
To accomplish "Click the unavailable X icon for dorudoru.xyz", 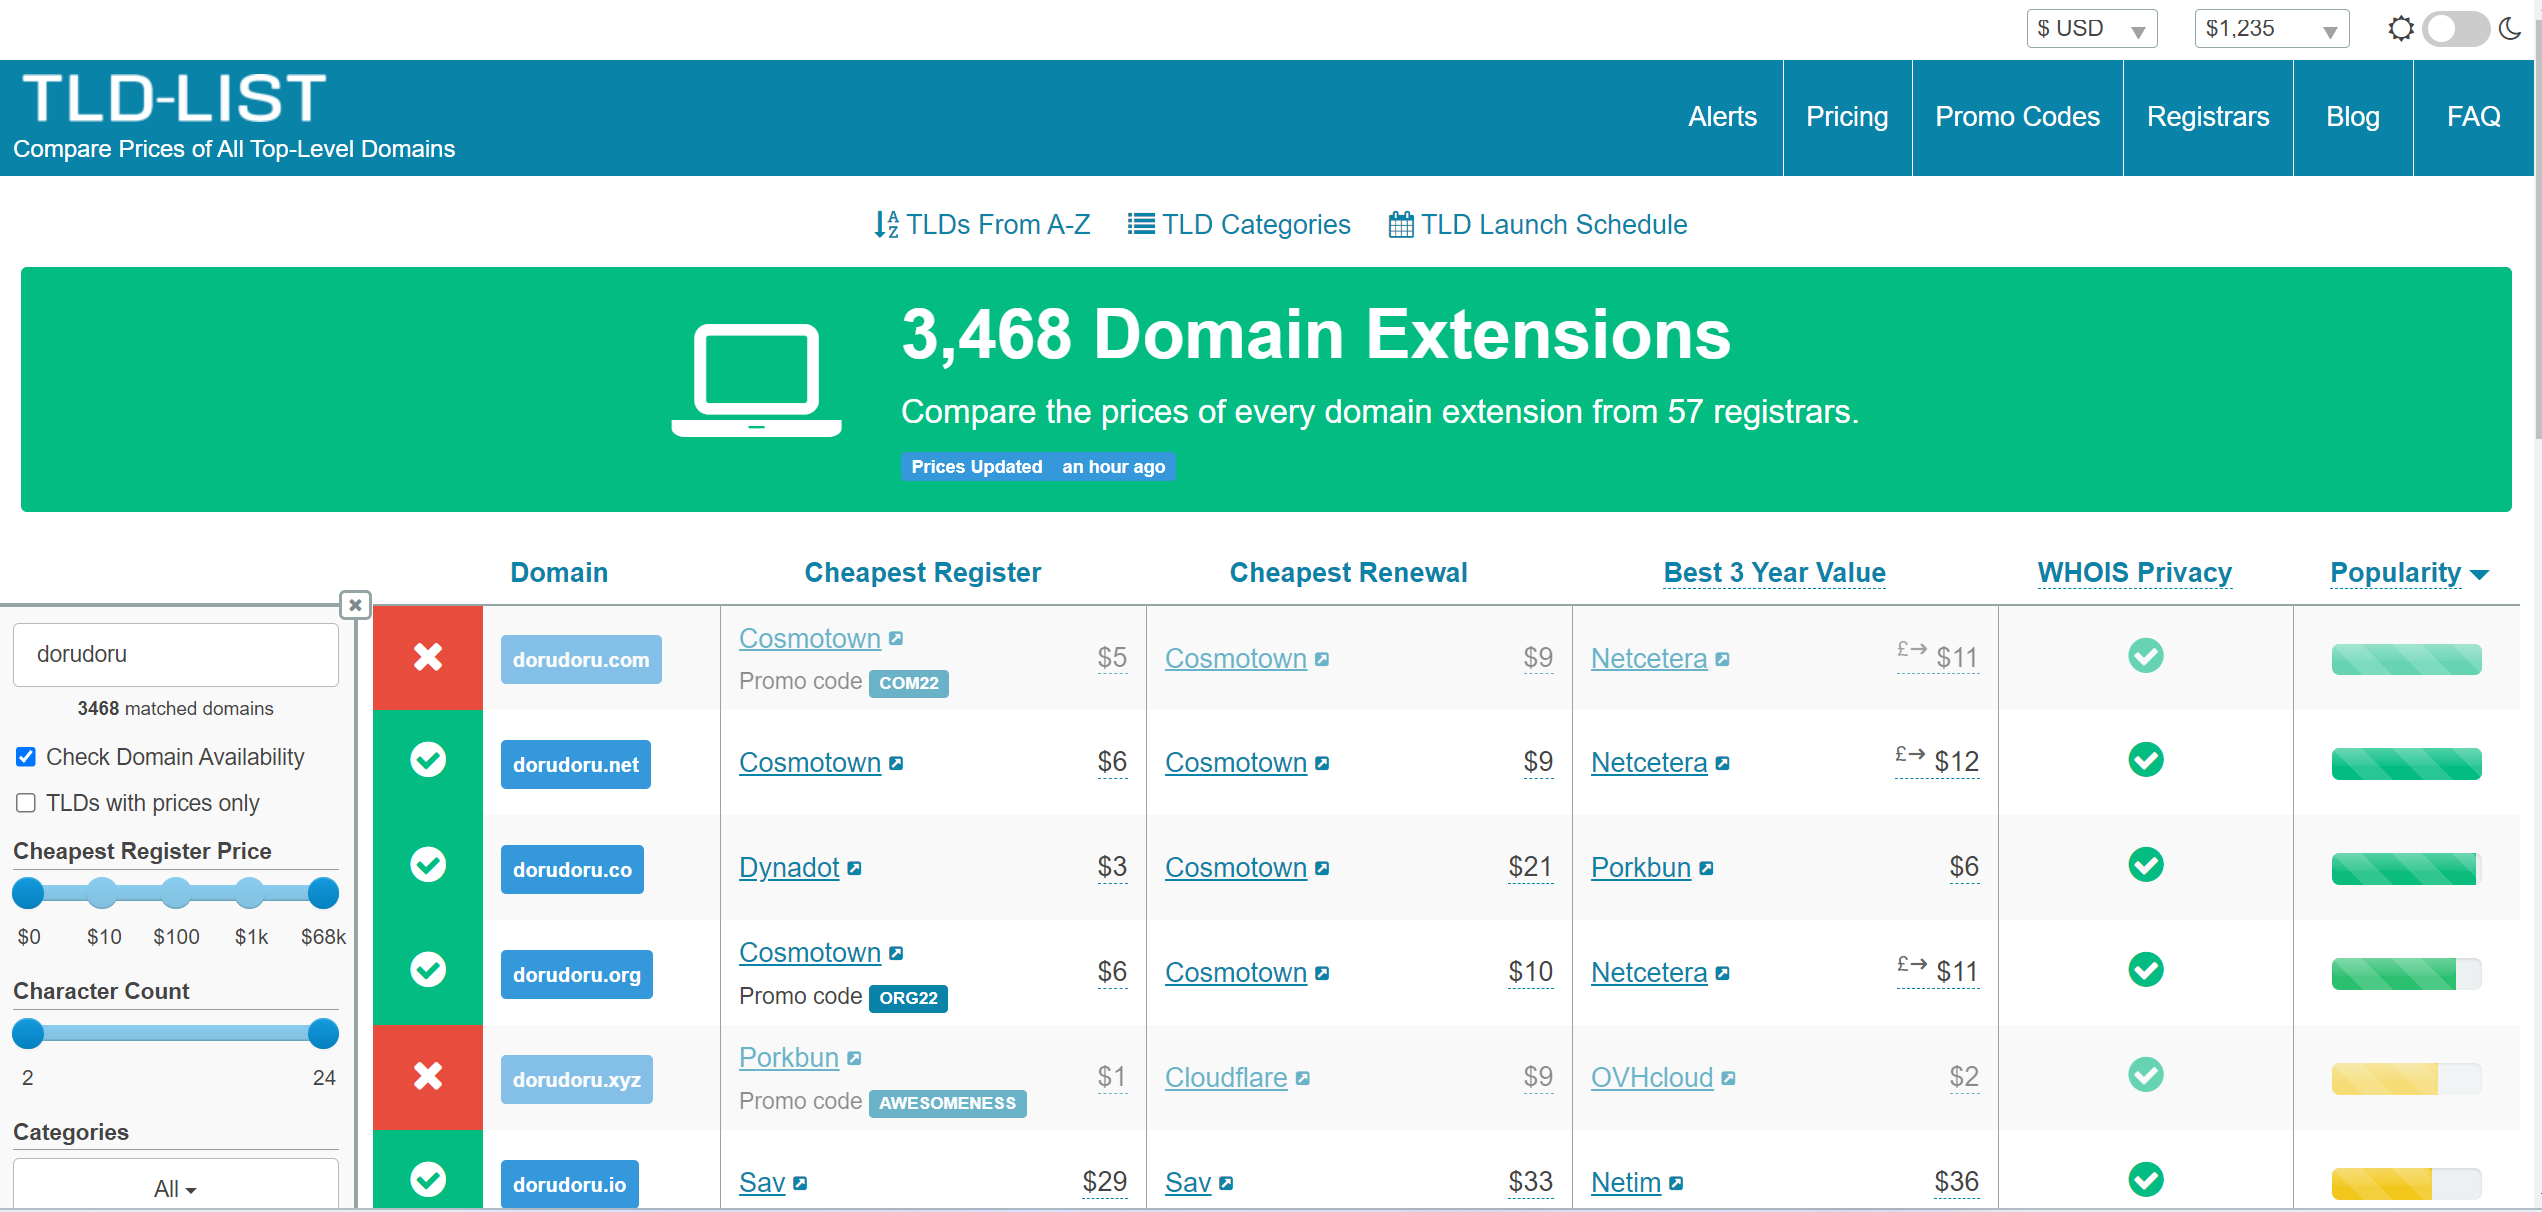I will tap(428, 1076).
